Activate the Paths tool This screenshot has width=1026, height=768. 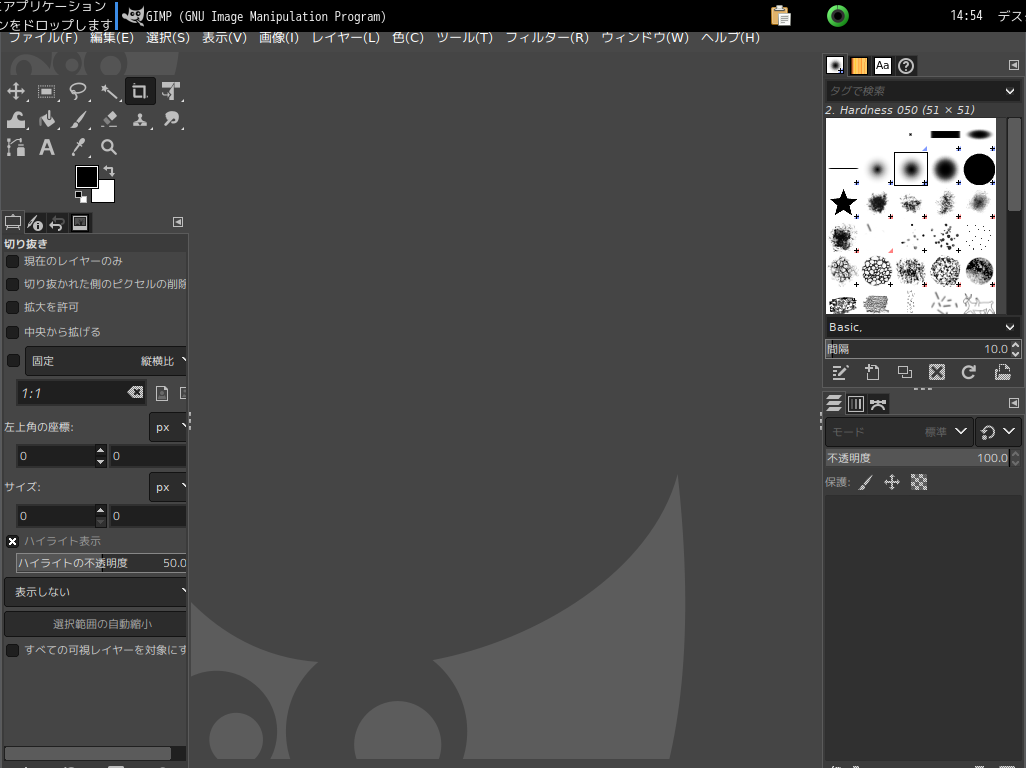tap(16, 147)
